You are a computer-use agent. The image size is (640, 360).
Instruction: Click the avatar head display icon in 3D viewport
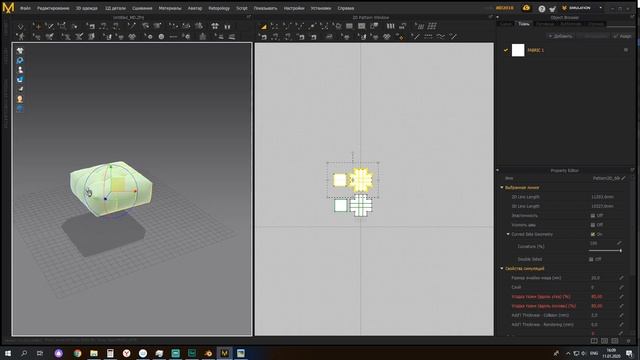tap(20, 99)
